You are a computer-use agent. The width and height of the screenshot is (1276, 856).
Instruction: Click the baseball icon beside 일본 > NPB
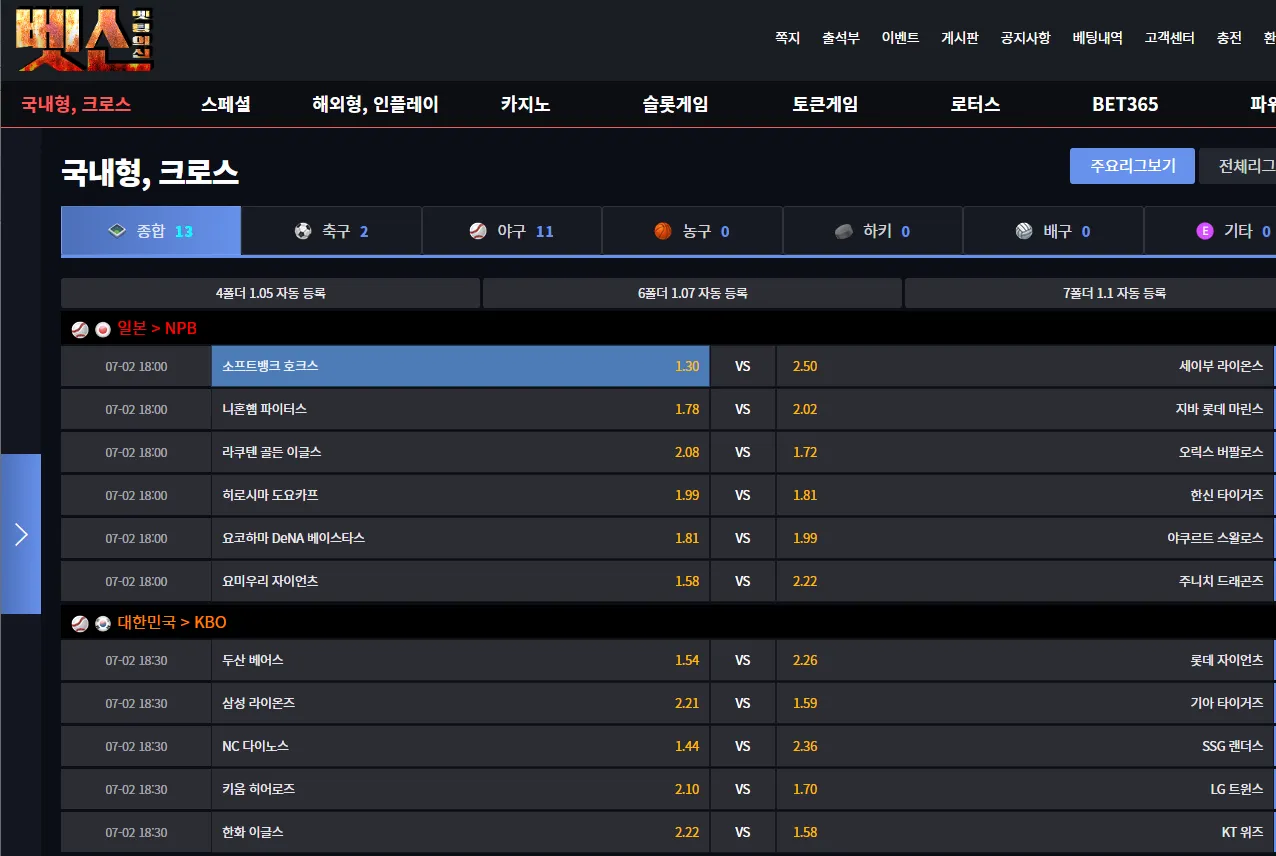(80, 329)
